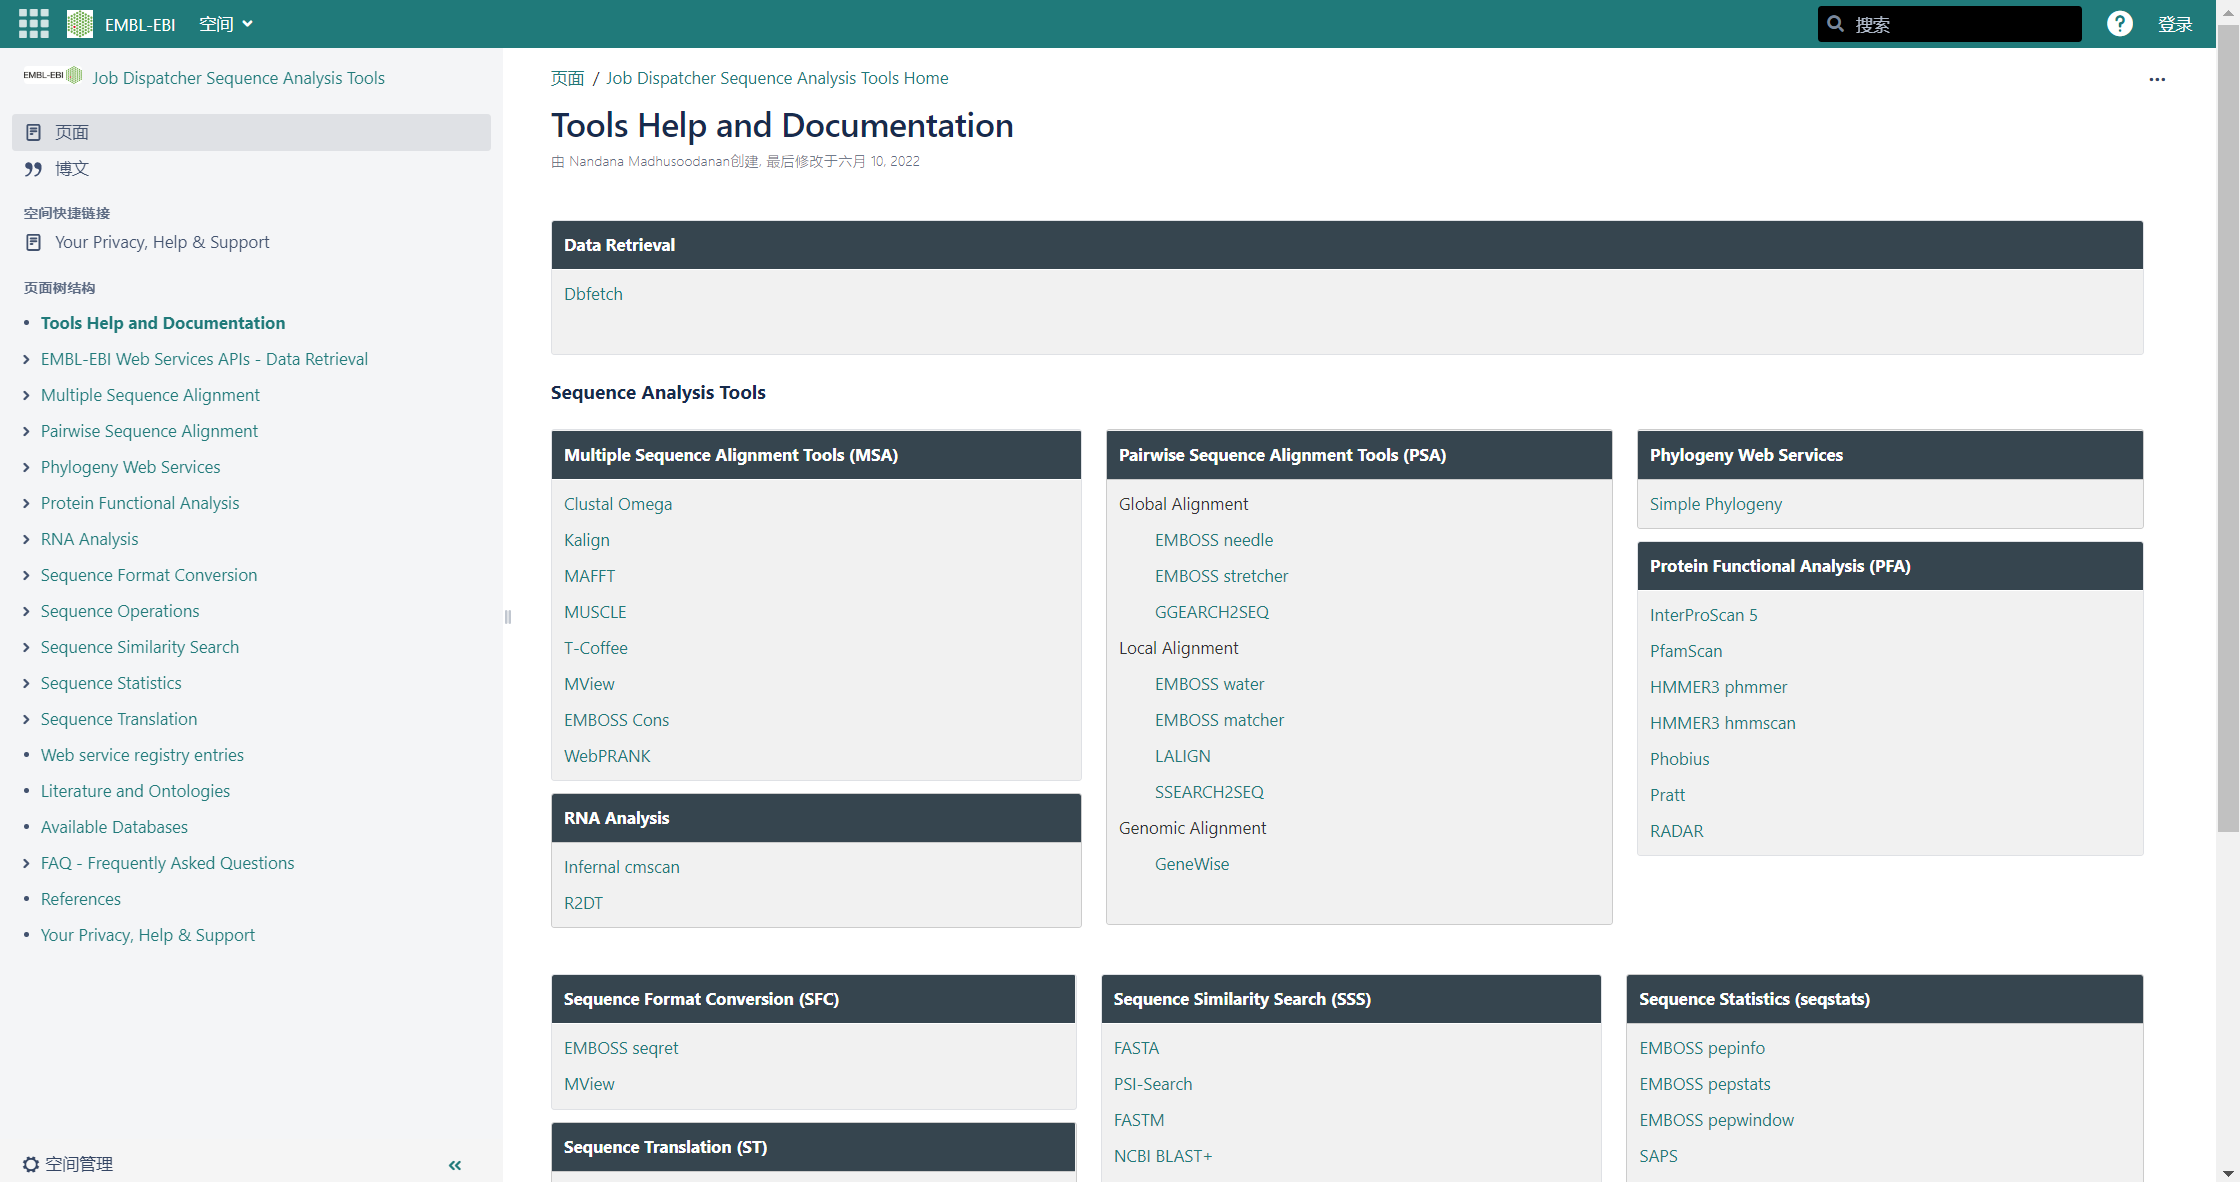Open Literature and Ontologies tree item

pos(135,791)
